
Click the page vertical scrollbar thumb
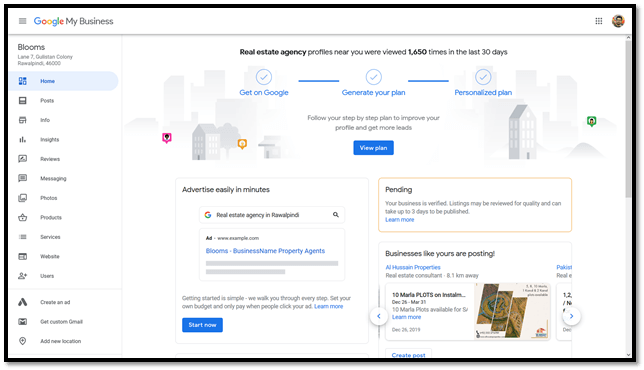(628, 119)
